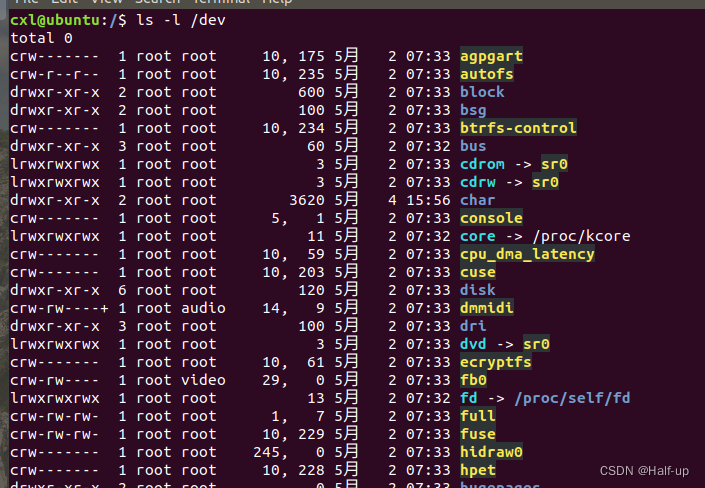Select the 'crw-rw----+' permission string
The image size is (705, 488).
tap(59, 308)
